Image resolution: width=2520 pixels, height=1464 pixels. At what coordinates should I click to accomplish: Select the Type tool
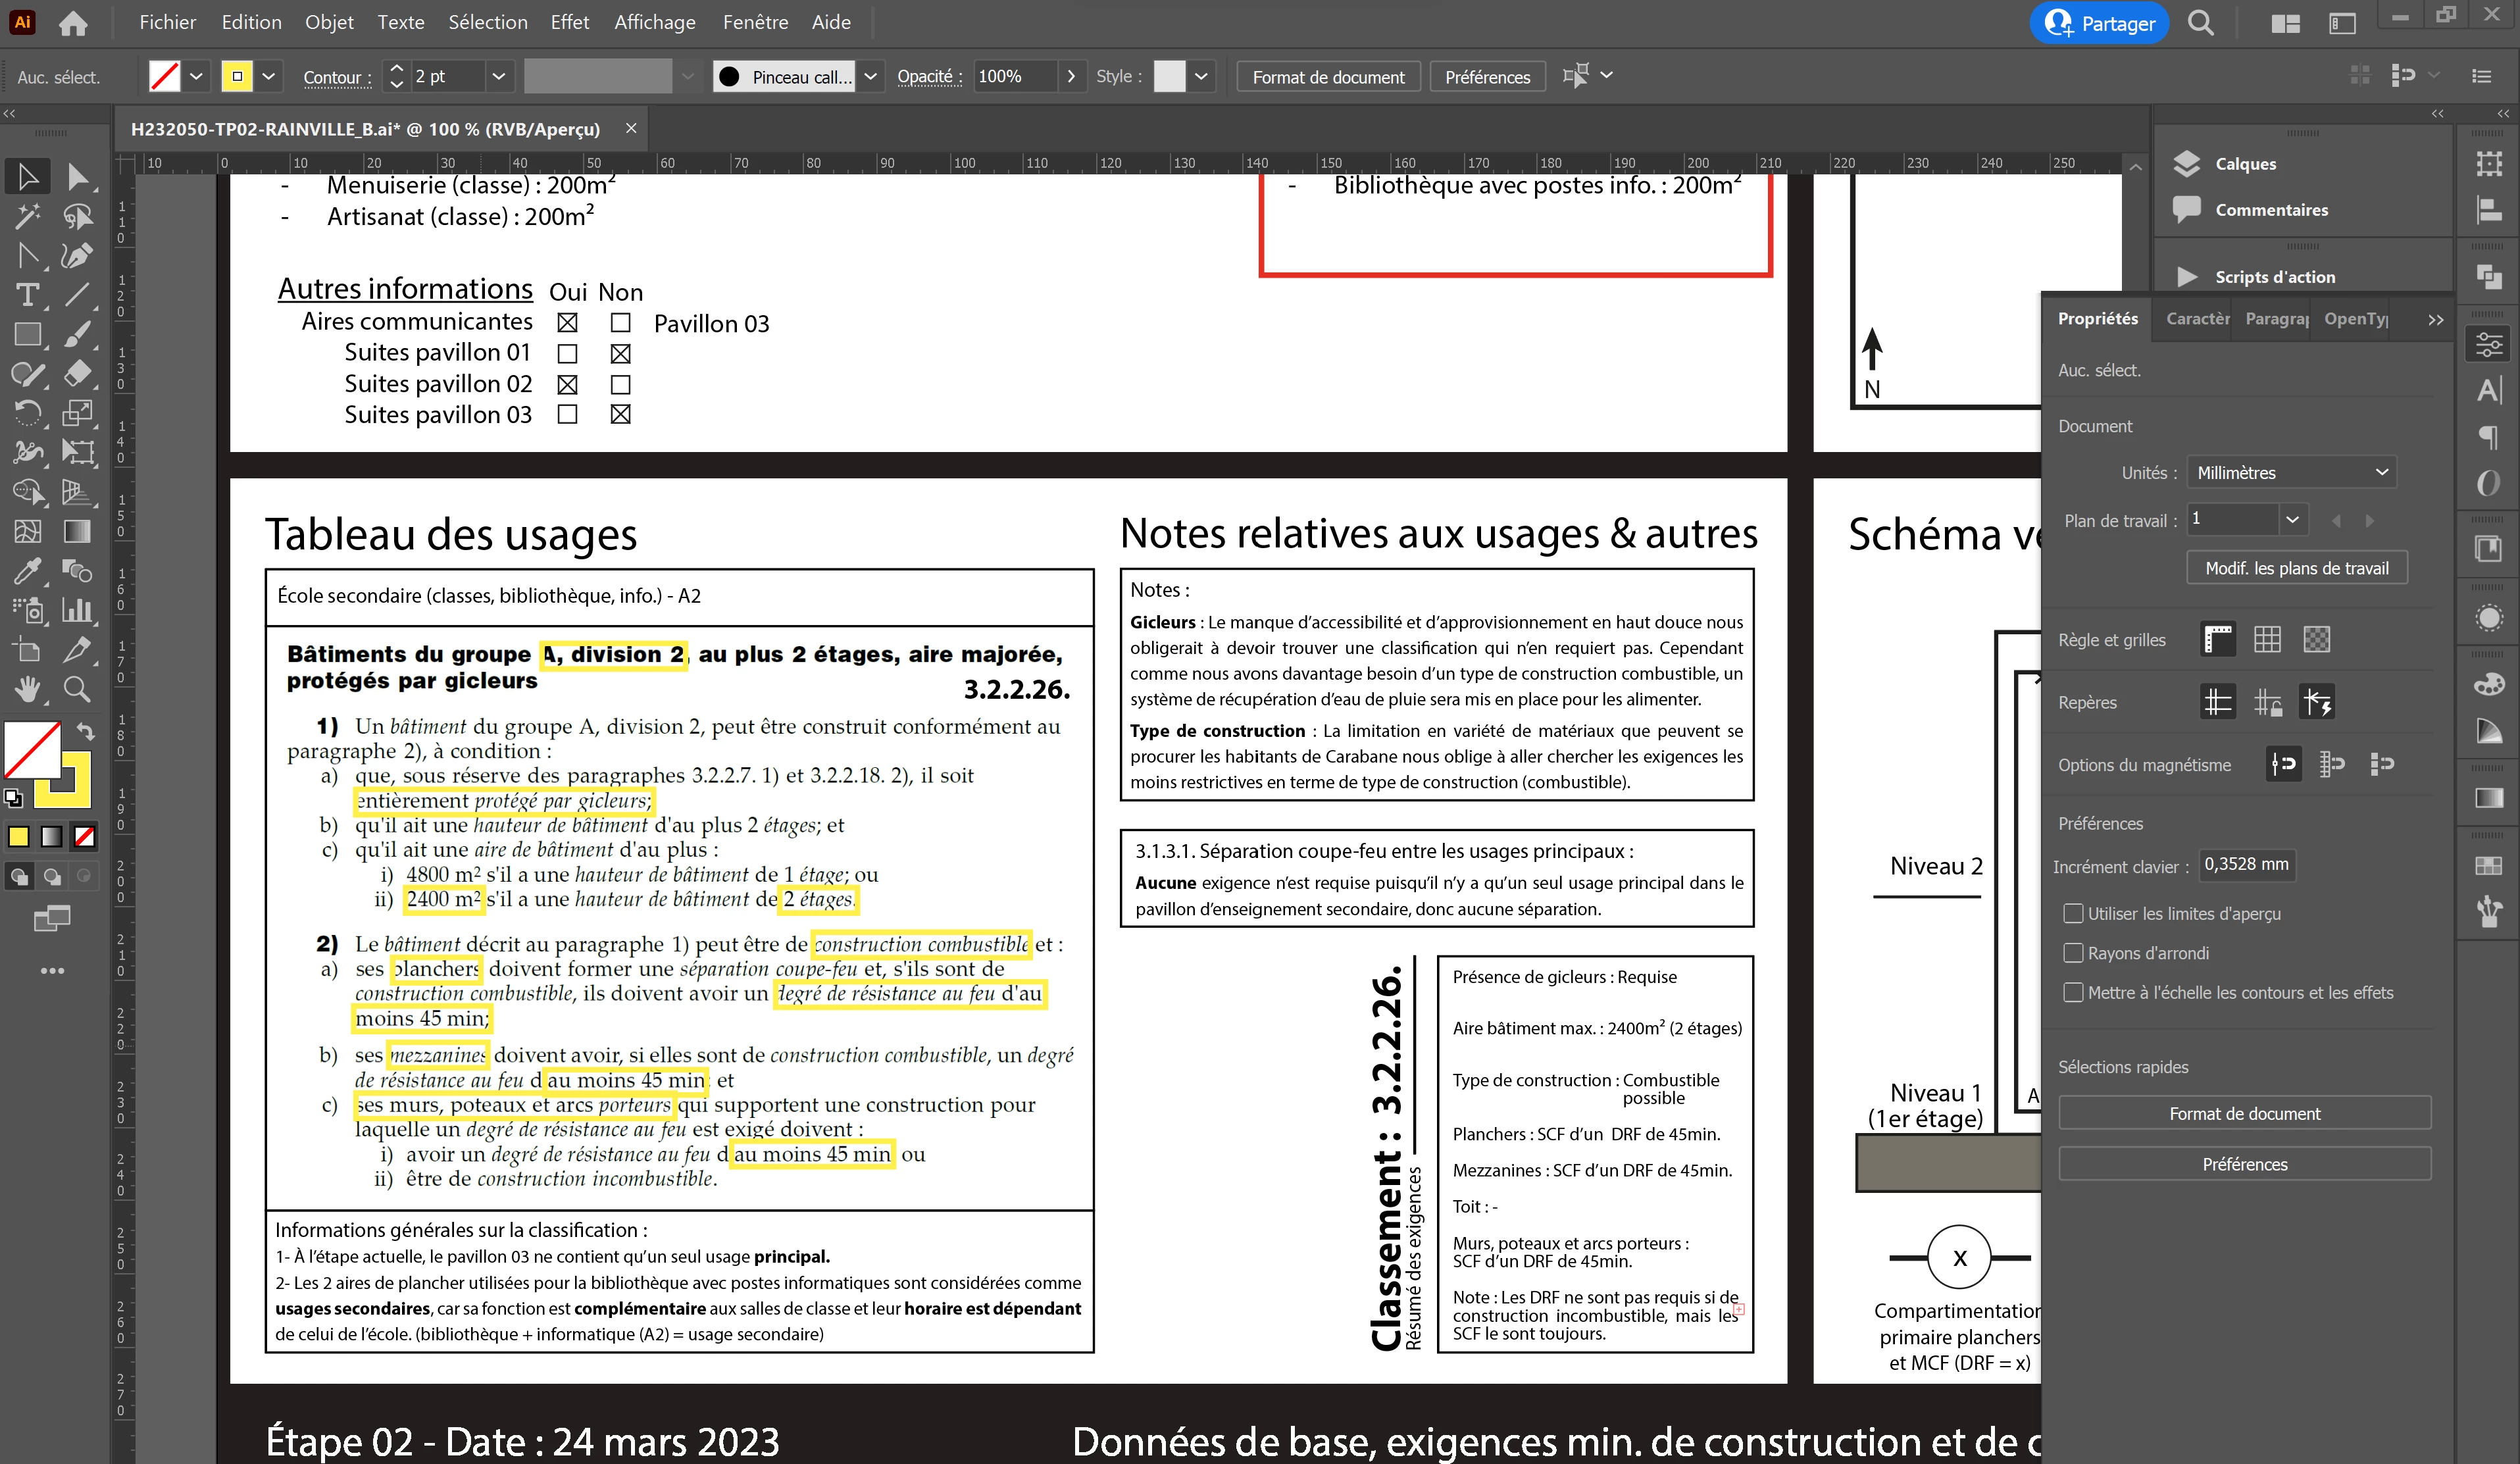coord(27,295)
